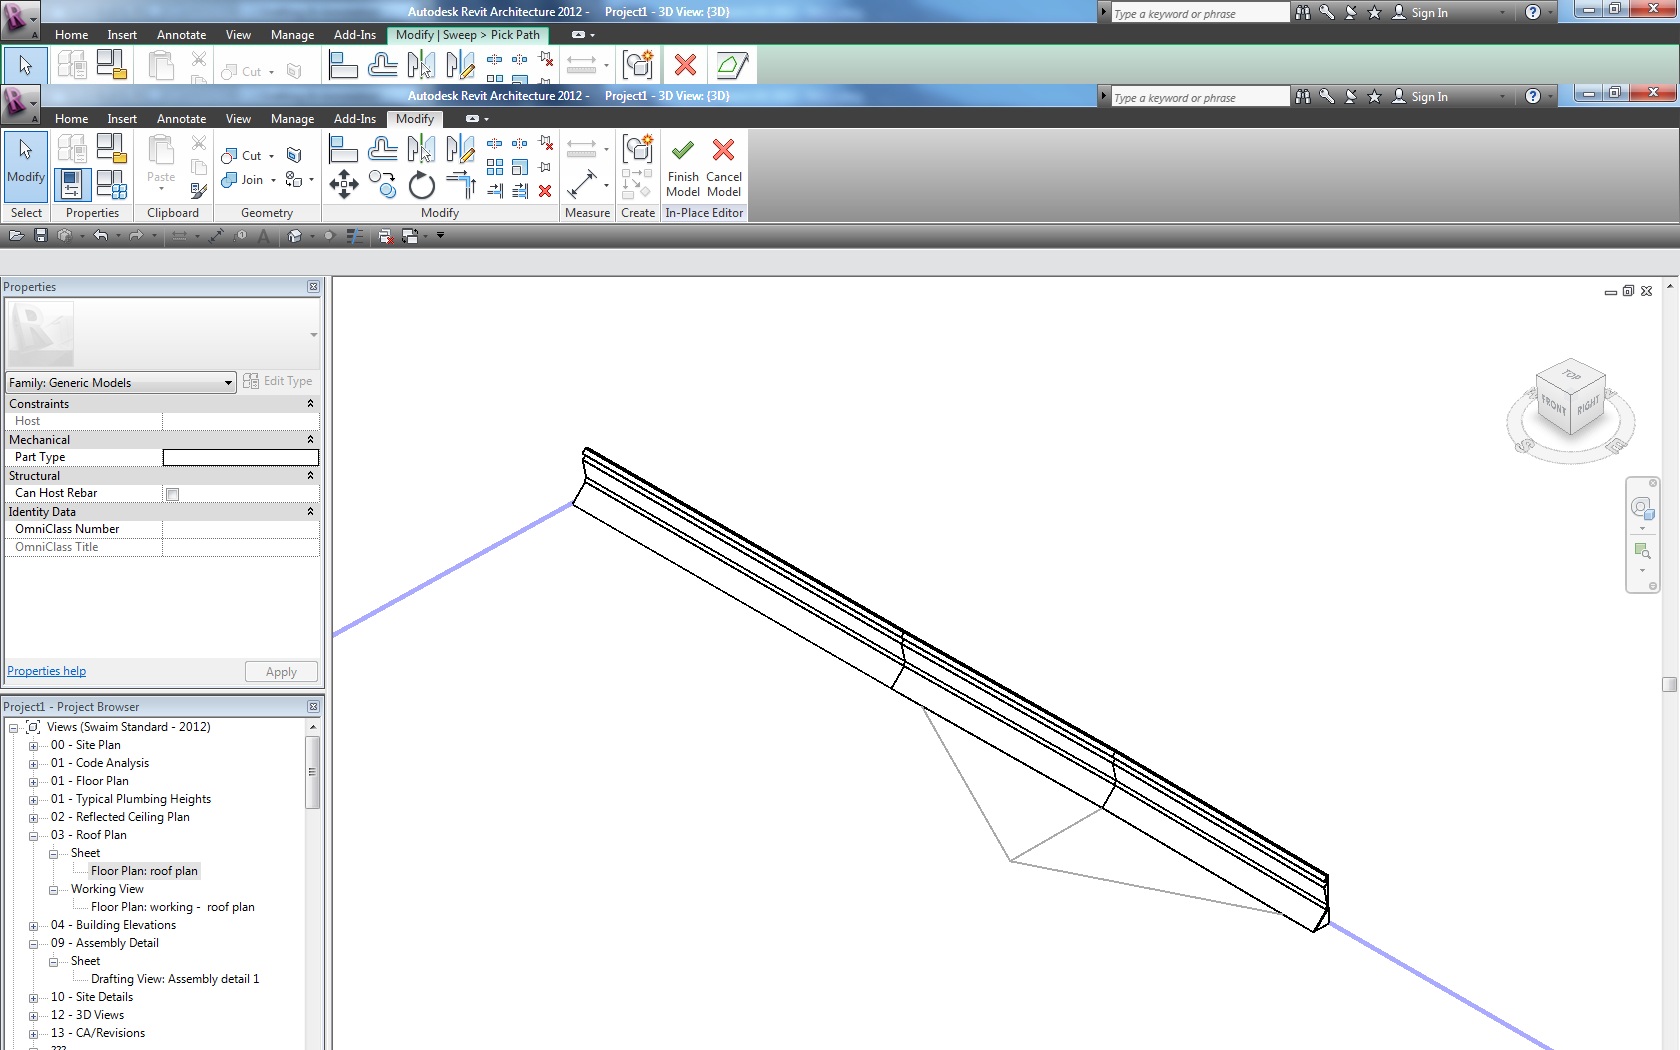The width and height of the screenshot is (1680, 1050).
Task: Toggle the Properties palette button in ribbon
Action: (x=71, y=185)
